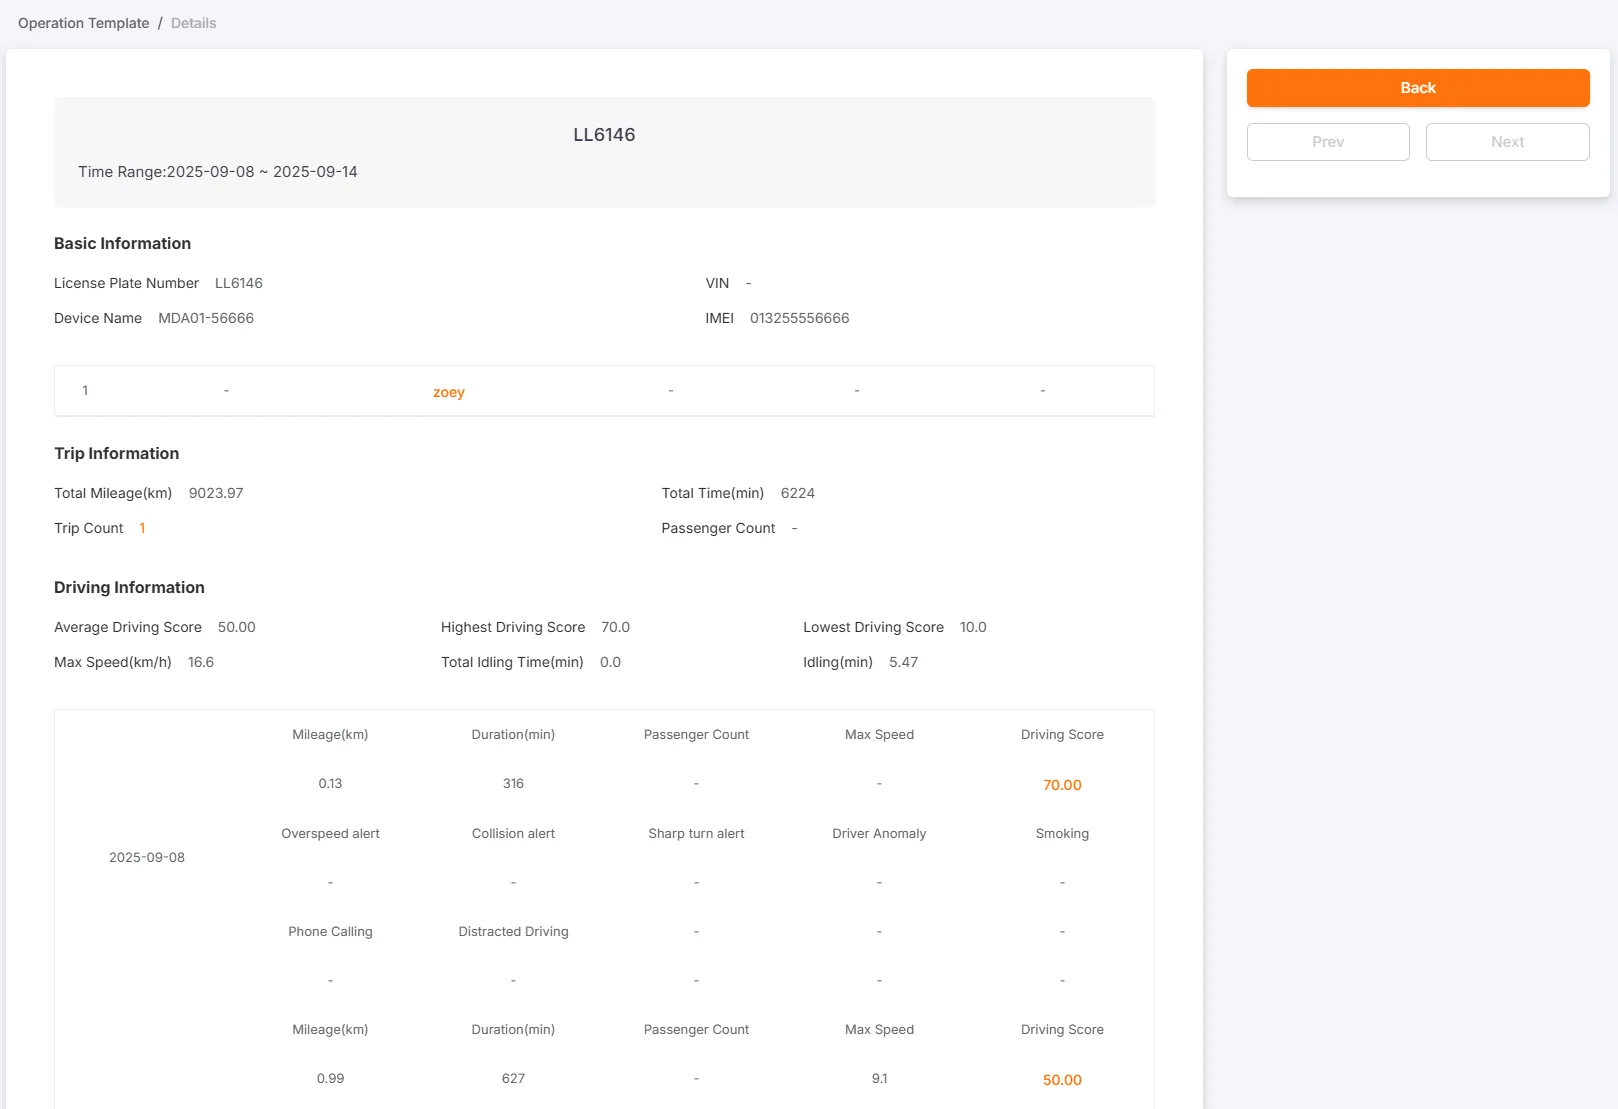The height and width of the screenshot is (1109, 1618).
Task: Click the Device Name MDA01-56666
Action: pyautogui.click(x=206, y=318)
